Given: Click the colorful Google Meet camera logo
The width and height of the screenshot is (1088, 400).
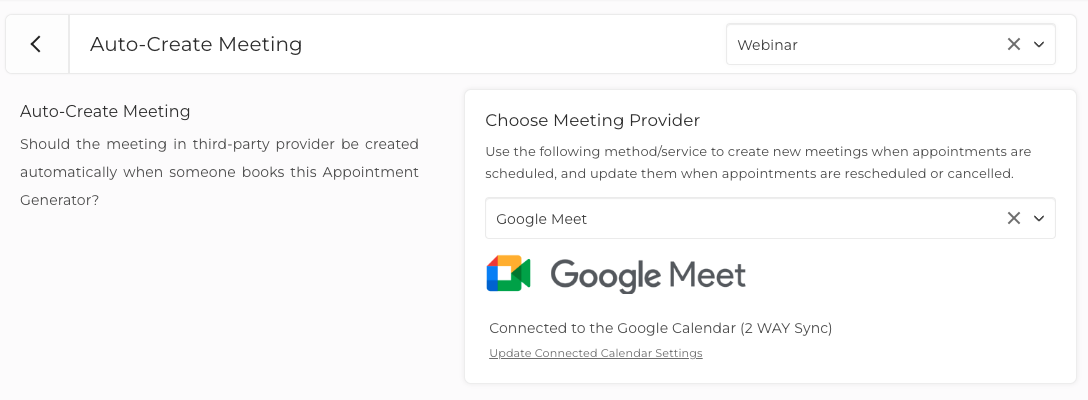Looking at the screenshot, I should pos(508,274).
